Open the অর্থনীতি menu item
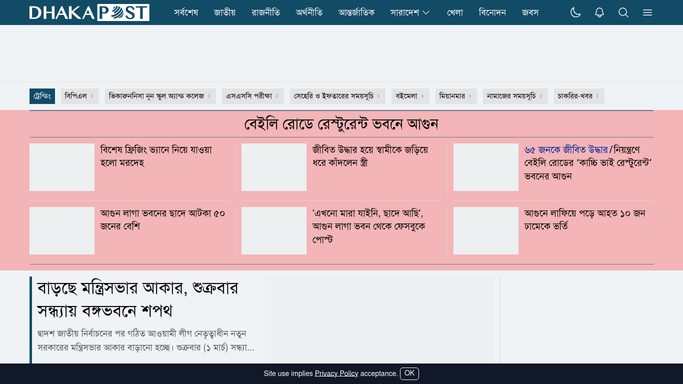This screenshot has width=683, height=384. tap(309, 13)
